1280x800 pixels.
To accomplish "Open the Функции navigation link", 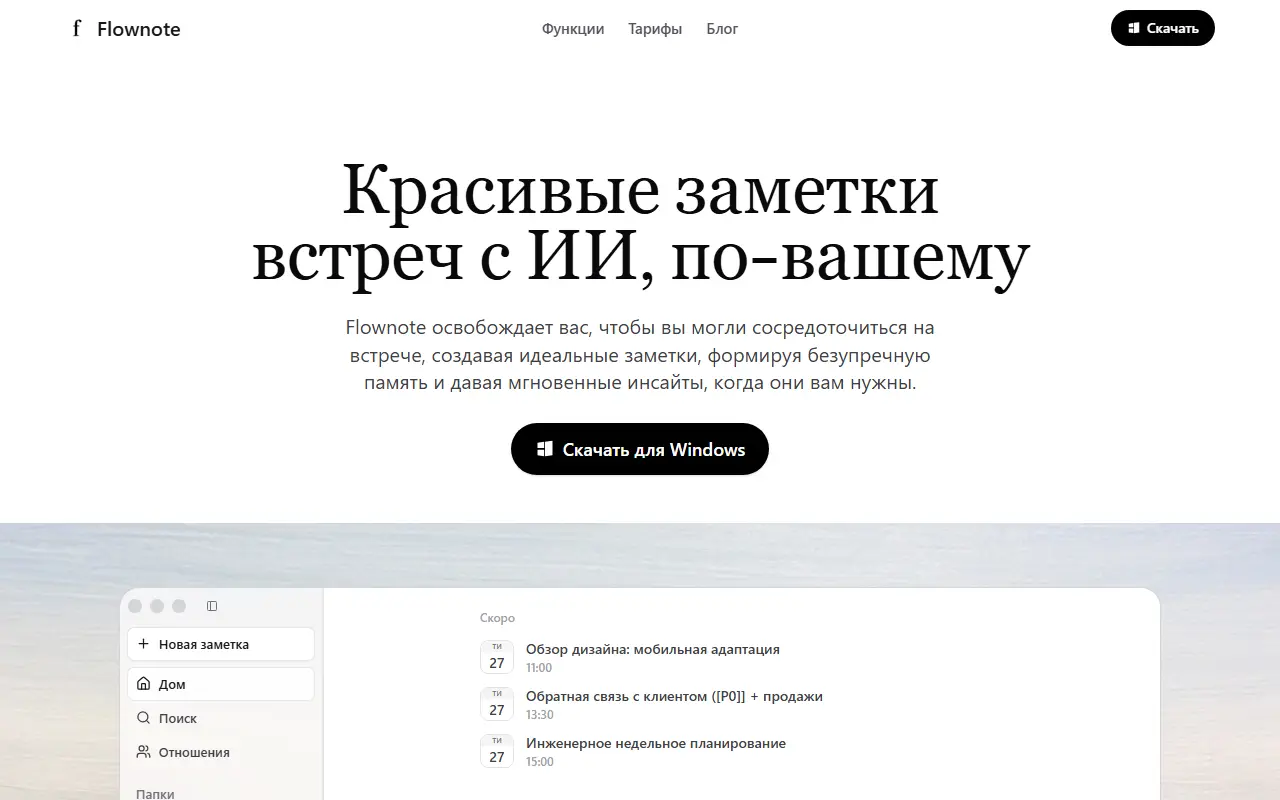I will pos(573,29).
